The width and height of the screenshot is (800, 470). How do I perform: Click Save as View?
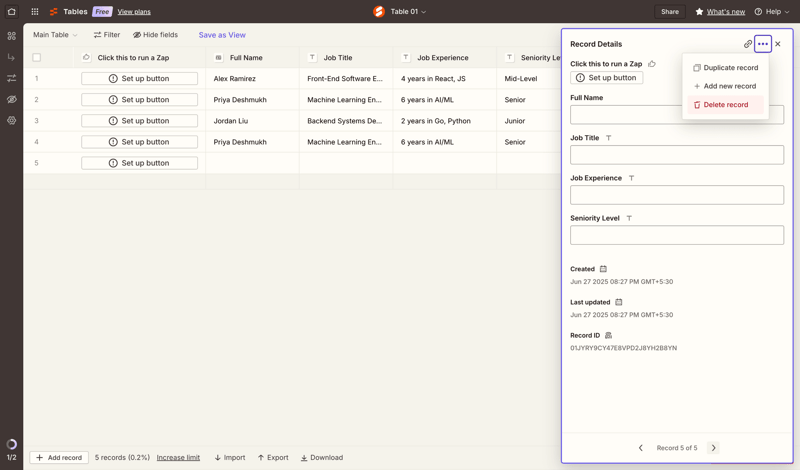click(222, 35)
